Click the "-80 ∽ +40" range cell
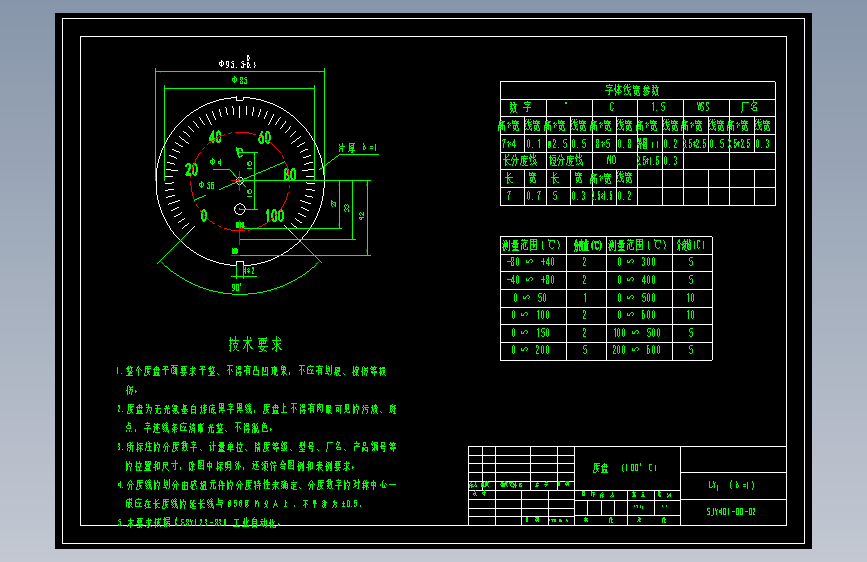The height and width of the screenshot is (562, 867). click(531, 262)
